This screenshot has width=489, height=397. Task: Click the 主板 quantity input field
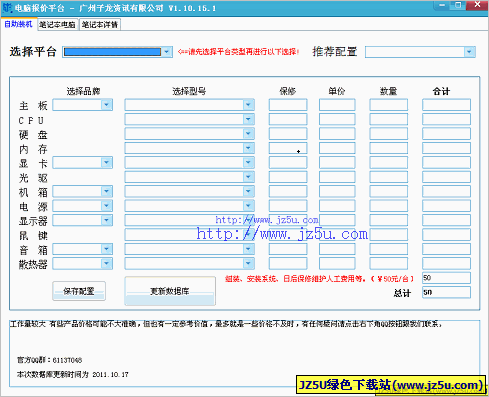point(388,105)
